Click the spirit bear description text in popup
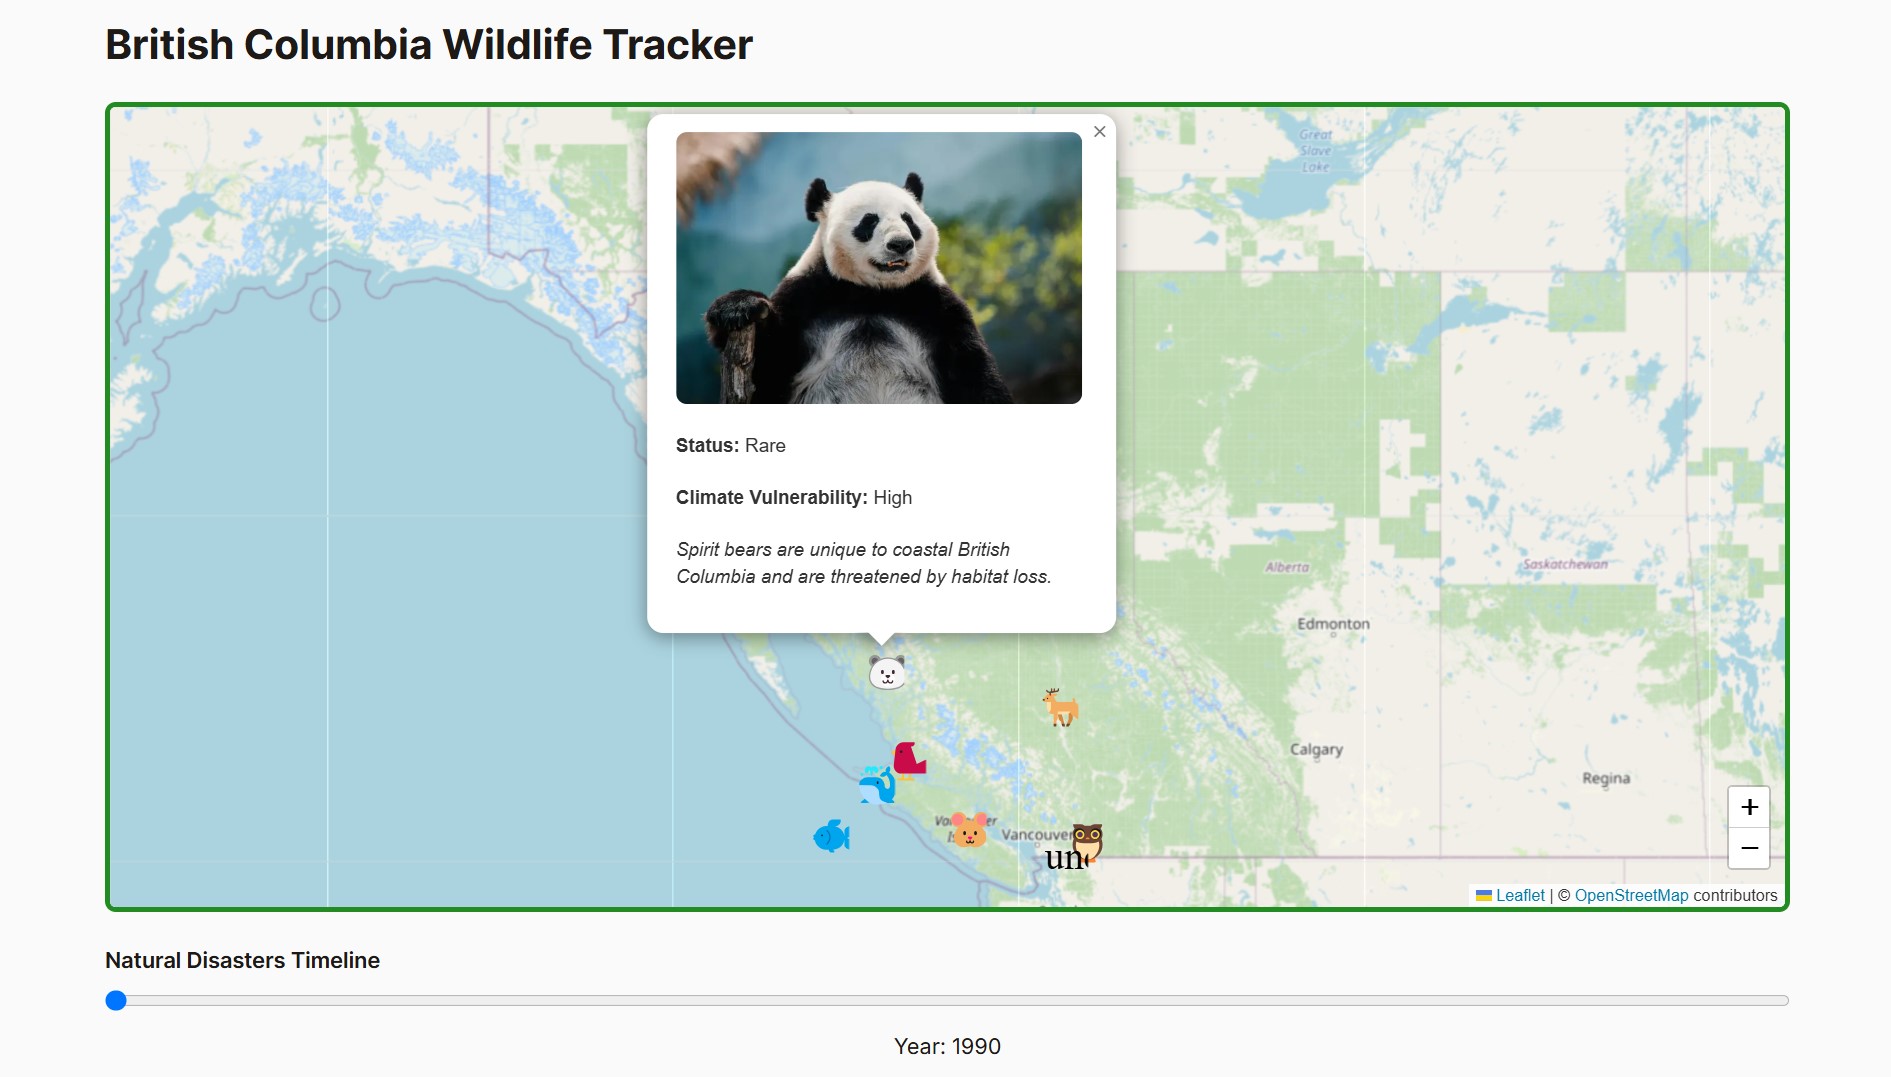Screen dimensions: 1891x1077 click(863, 563)
